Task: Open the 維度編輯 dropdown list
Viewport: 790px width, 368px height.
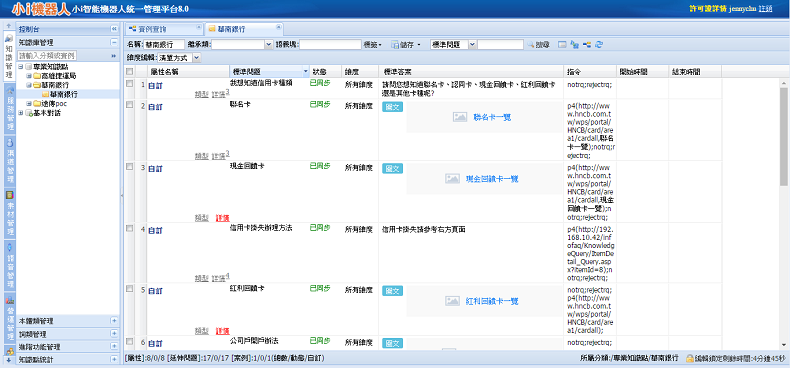Action: (x=179, y=58)
